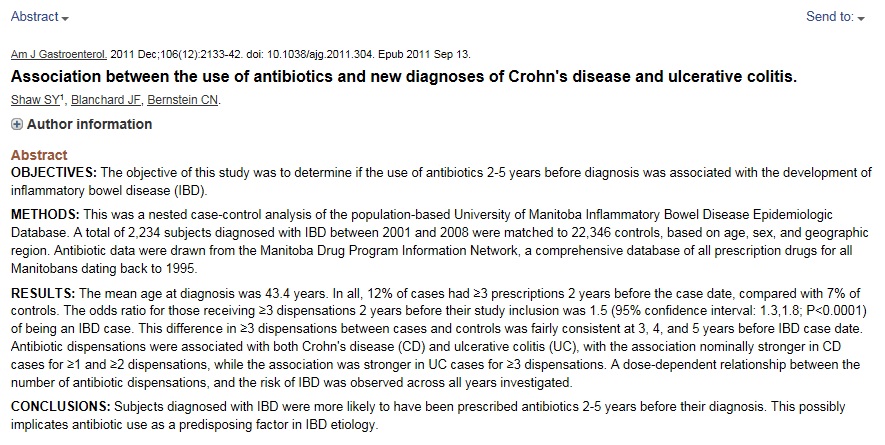Click the Epub 2011 Sep 13 text
The width and height of the screenshot is (885, 445).
point(424,55)
